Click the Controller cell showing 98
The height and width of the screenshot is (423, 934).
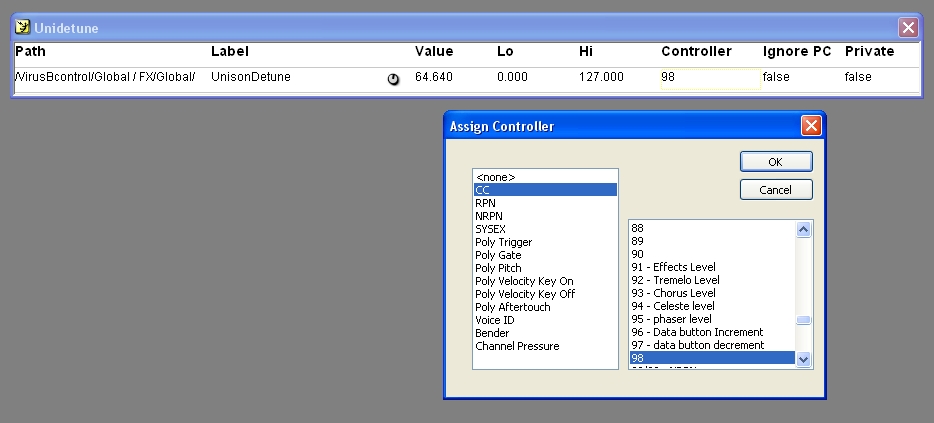711,79
